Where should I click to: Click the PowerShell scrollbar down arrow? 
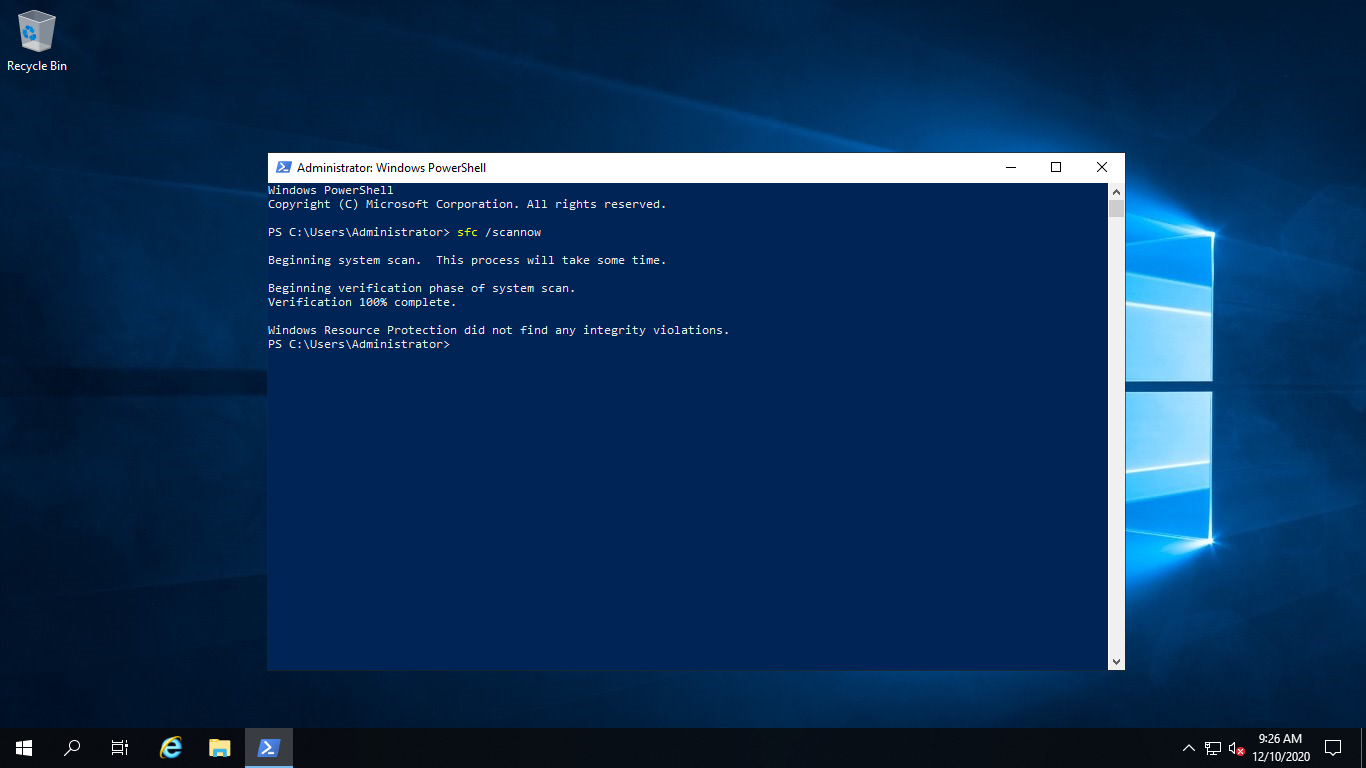(1116, 661)
